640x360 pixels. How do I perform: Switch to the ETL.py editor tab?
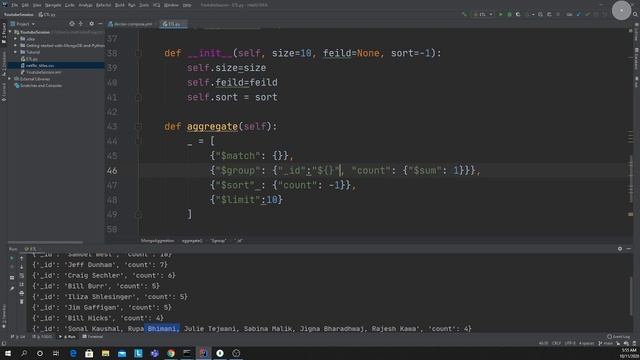(172, 24)
